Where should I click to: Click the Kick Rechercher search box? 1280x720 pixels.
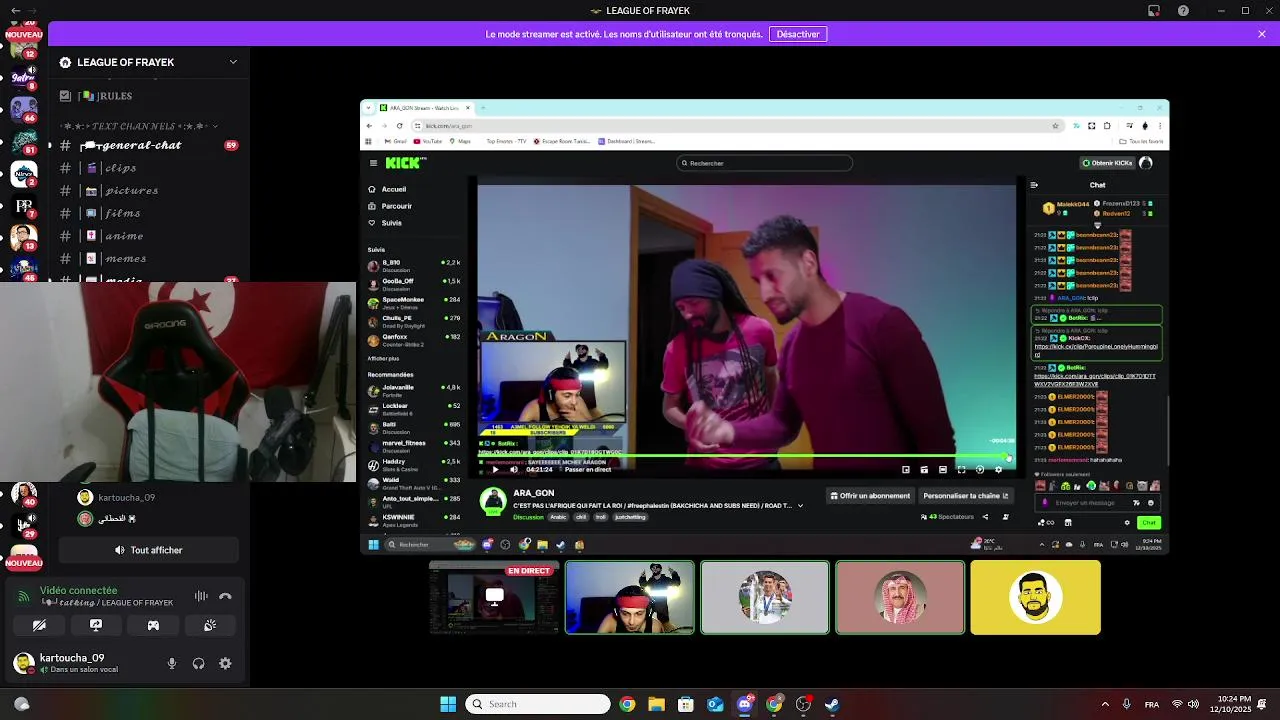(x=765, y=163)
